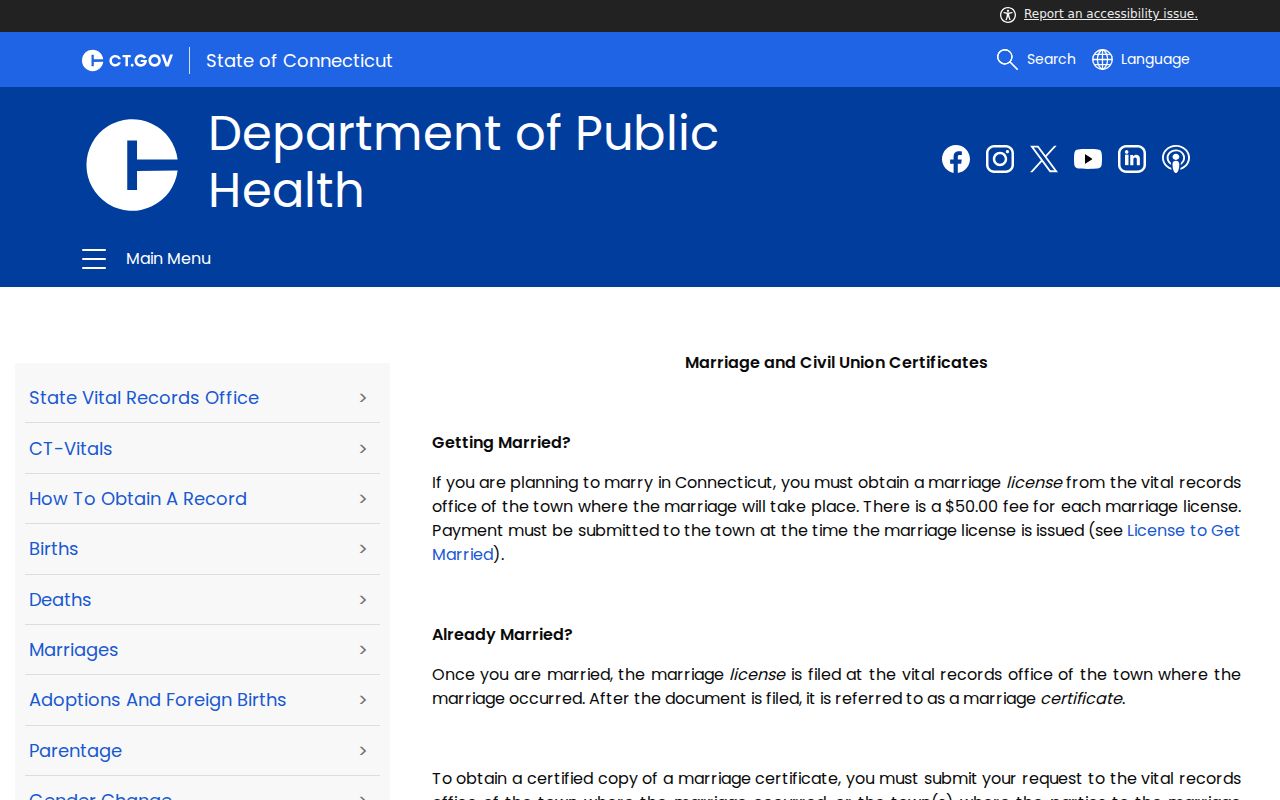Expand the How To Obtain A Record chevron
The image size is (1280, 800).
[x=363, y=499]
